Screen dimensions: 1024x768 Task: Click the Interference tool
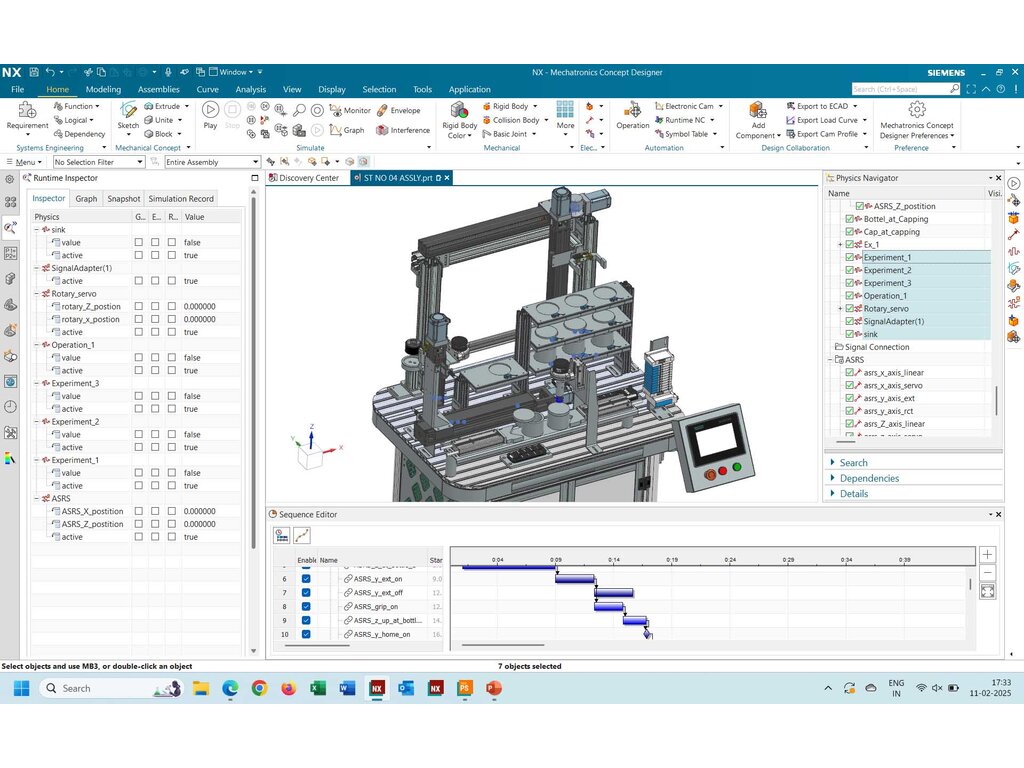pyautogui.click(x=403, y=130)
